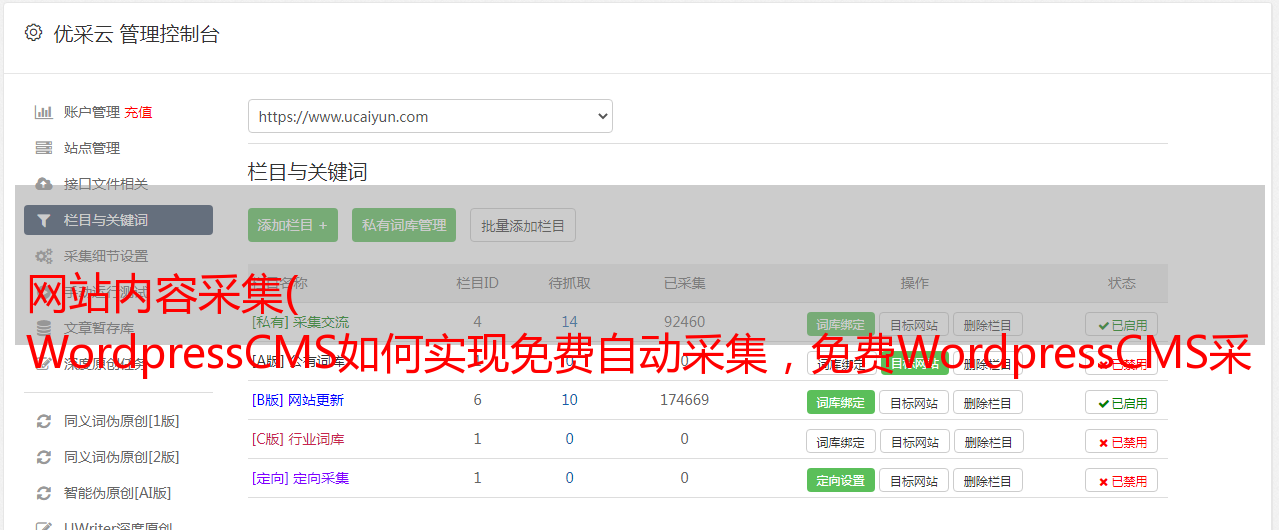
Task: Click the cloud icon for 接口文件相关
Action: 44,184
